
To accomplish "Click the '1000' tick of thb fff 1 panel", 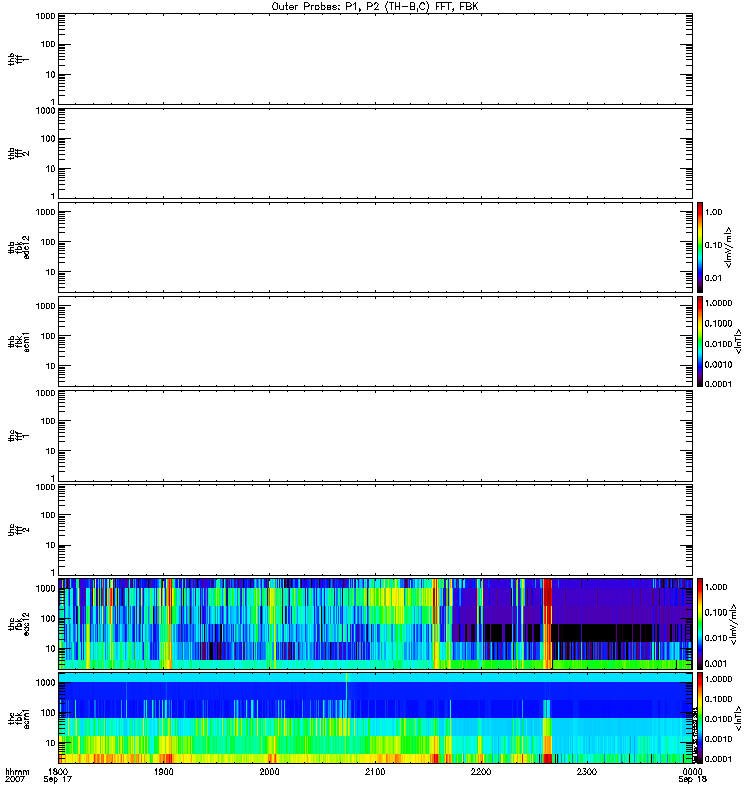I will [x=45, y=16].
